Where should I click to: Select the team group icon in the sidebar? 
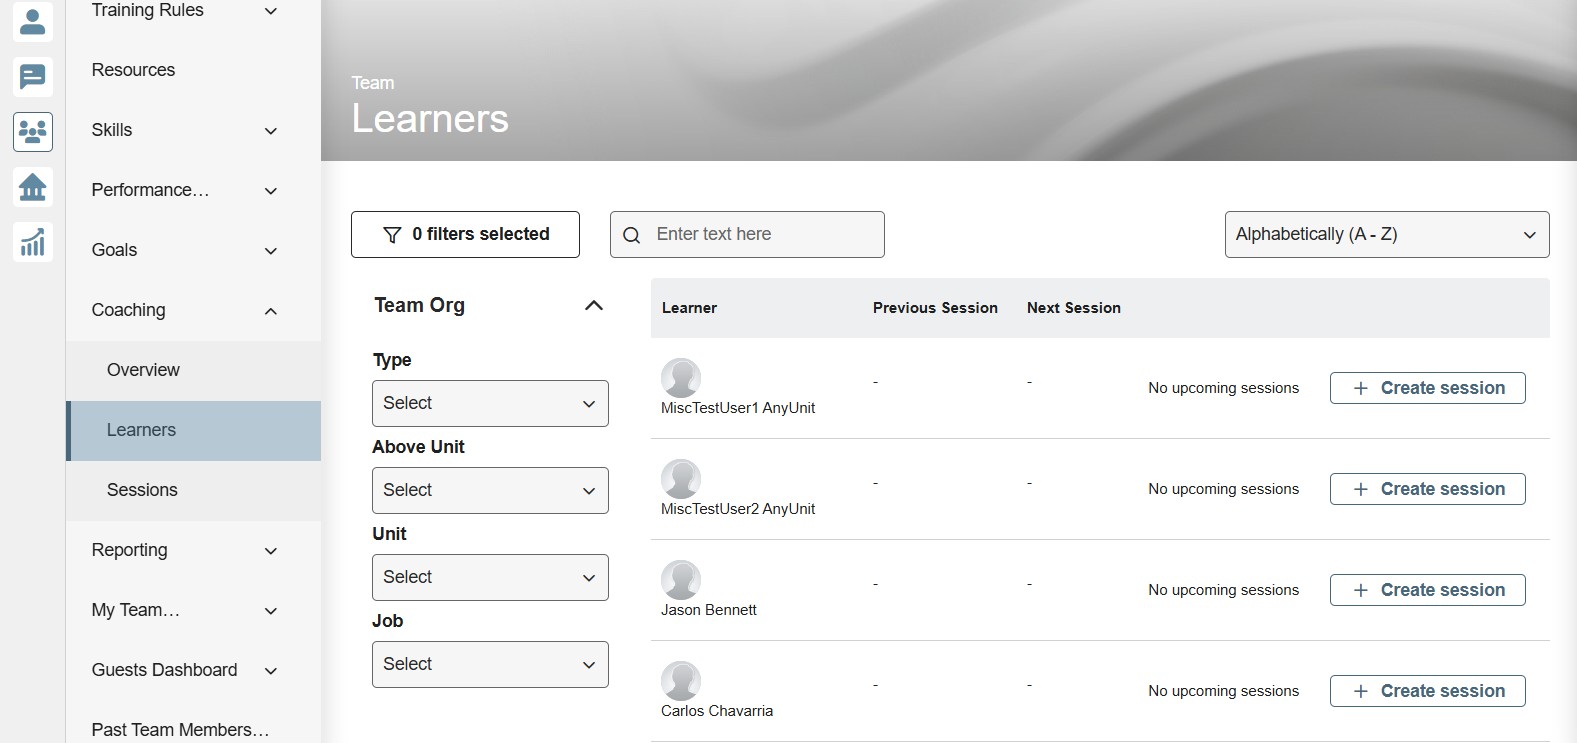tap(33, 131)
